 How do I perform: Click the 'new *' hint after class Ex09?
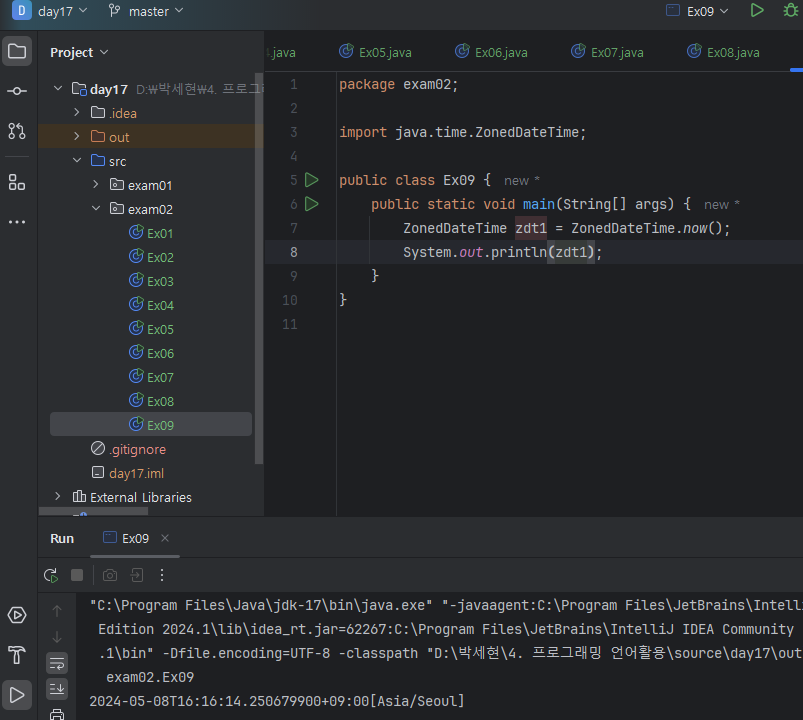pyautogui.click(x=522, y=180)
